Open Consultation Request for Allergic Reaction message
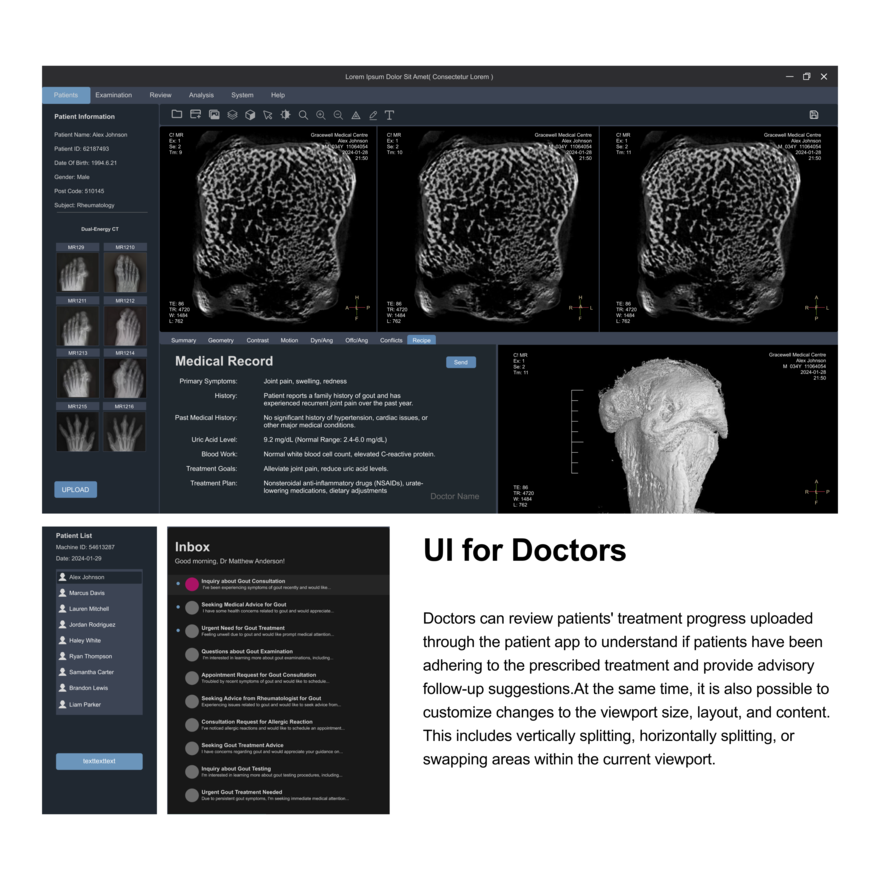The image size is (880, 880). (x=278, y=725)
